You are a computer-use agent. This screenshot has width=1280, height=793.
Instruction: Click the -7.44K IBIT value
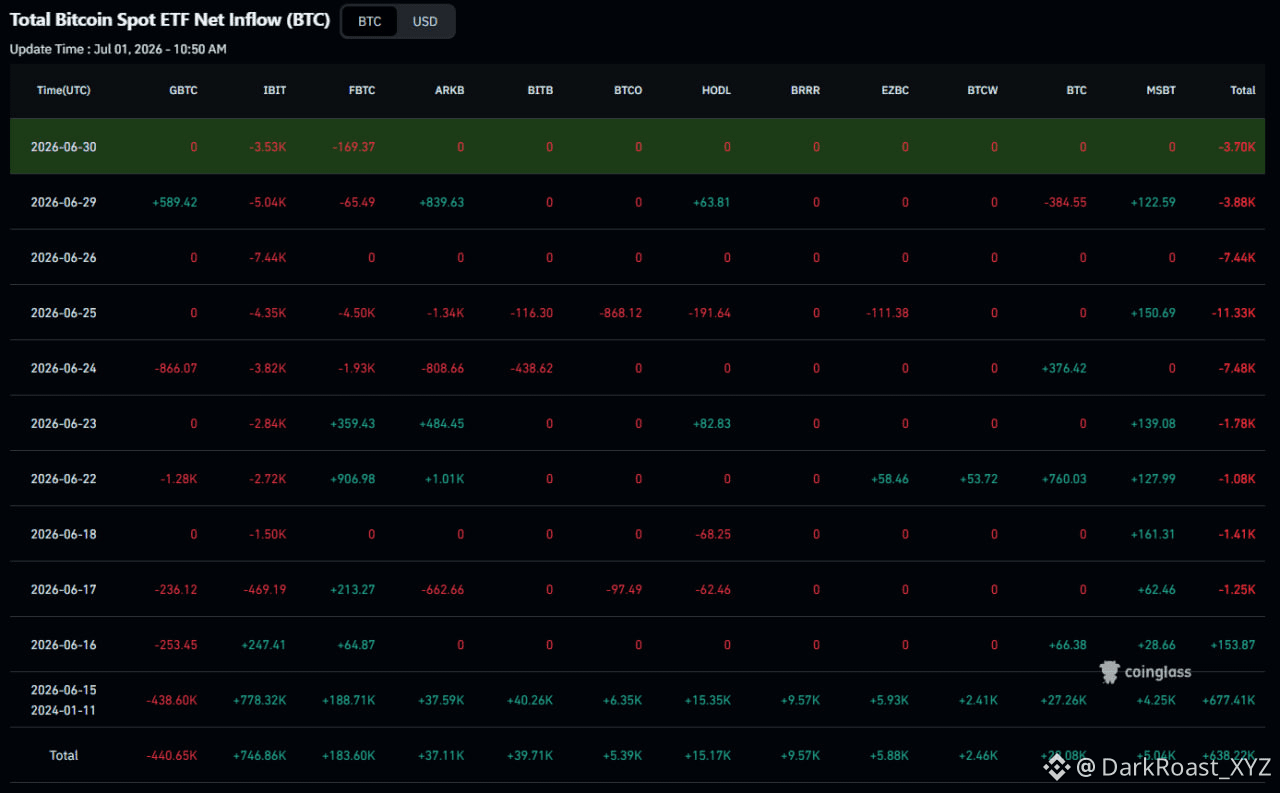click(268, 258)
